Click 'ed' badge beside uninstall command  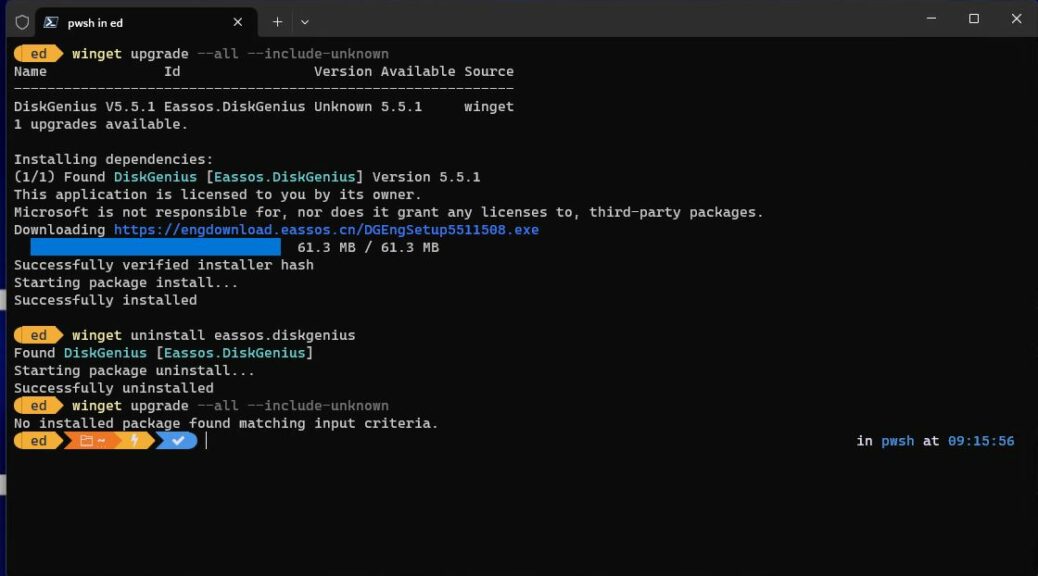38,335
